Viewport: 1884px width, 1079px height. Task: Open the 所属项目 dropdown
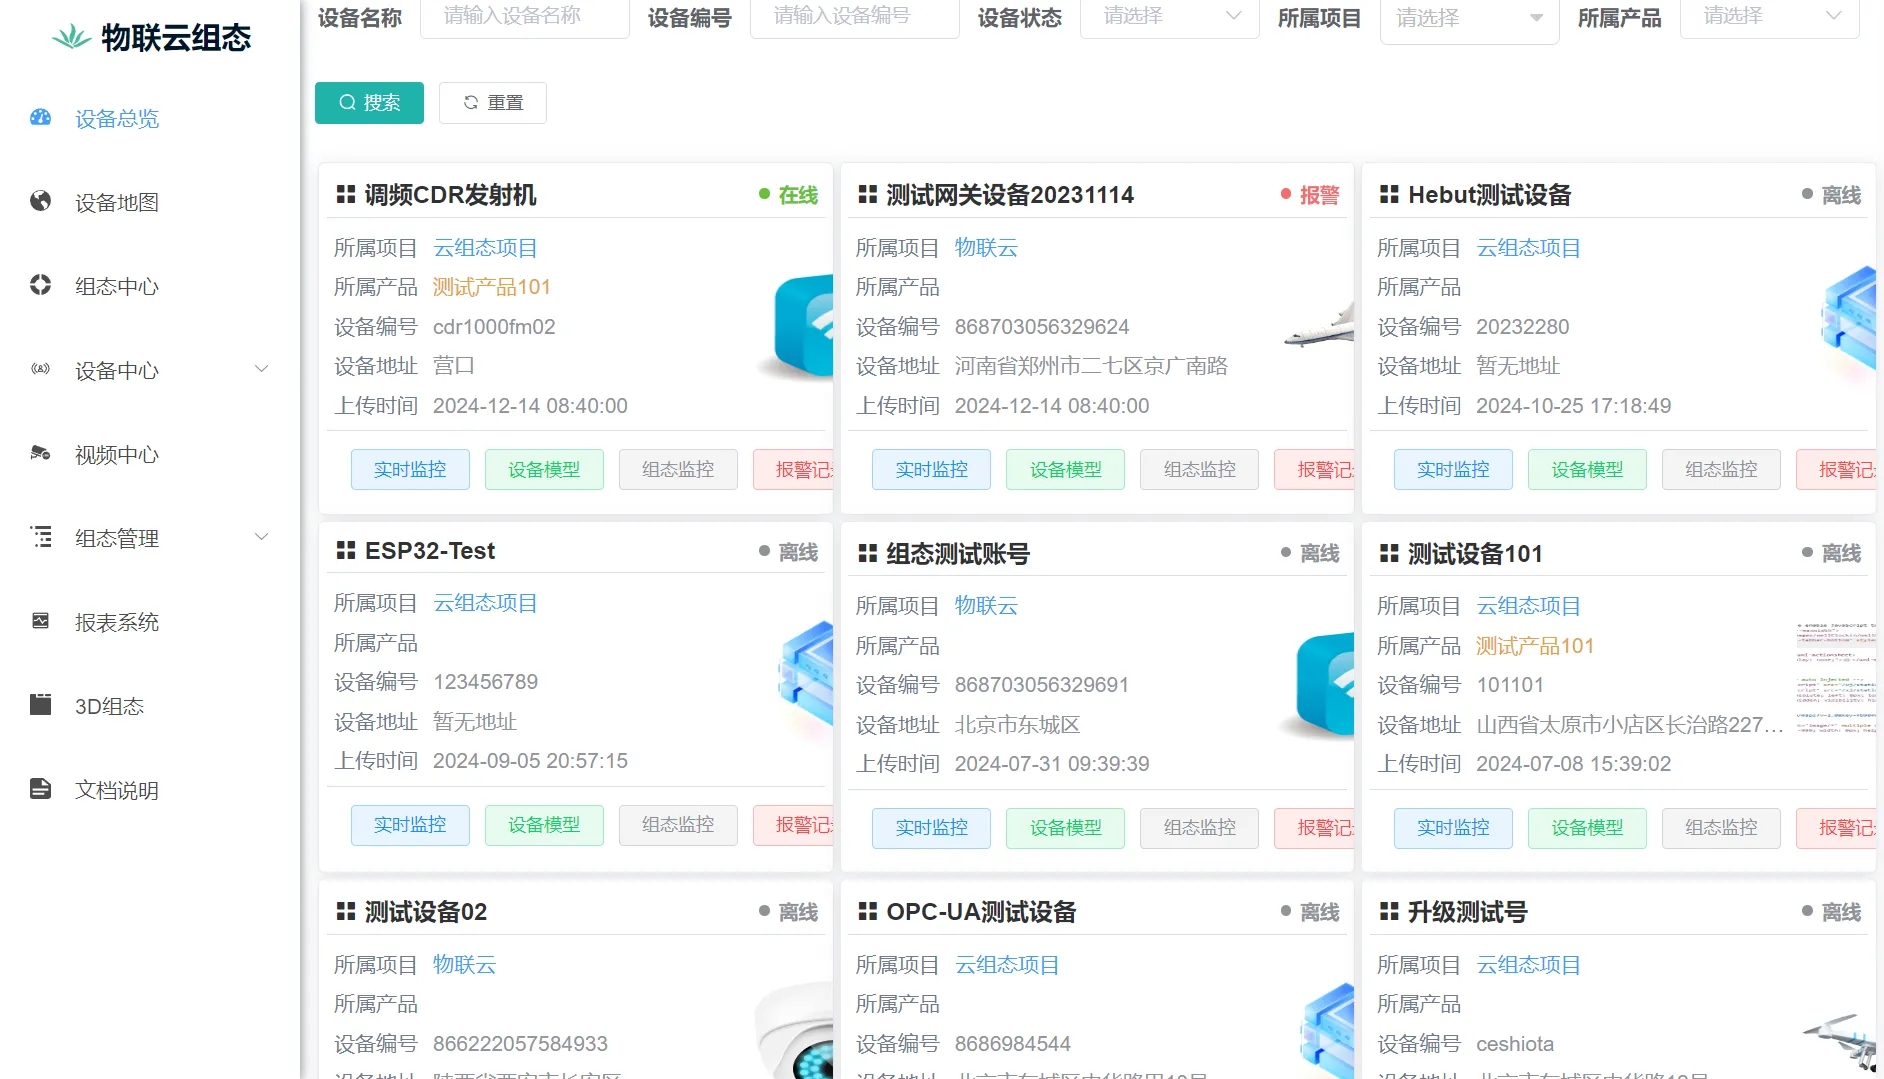1469,20
